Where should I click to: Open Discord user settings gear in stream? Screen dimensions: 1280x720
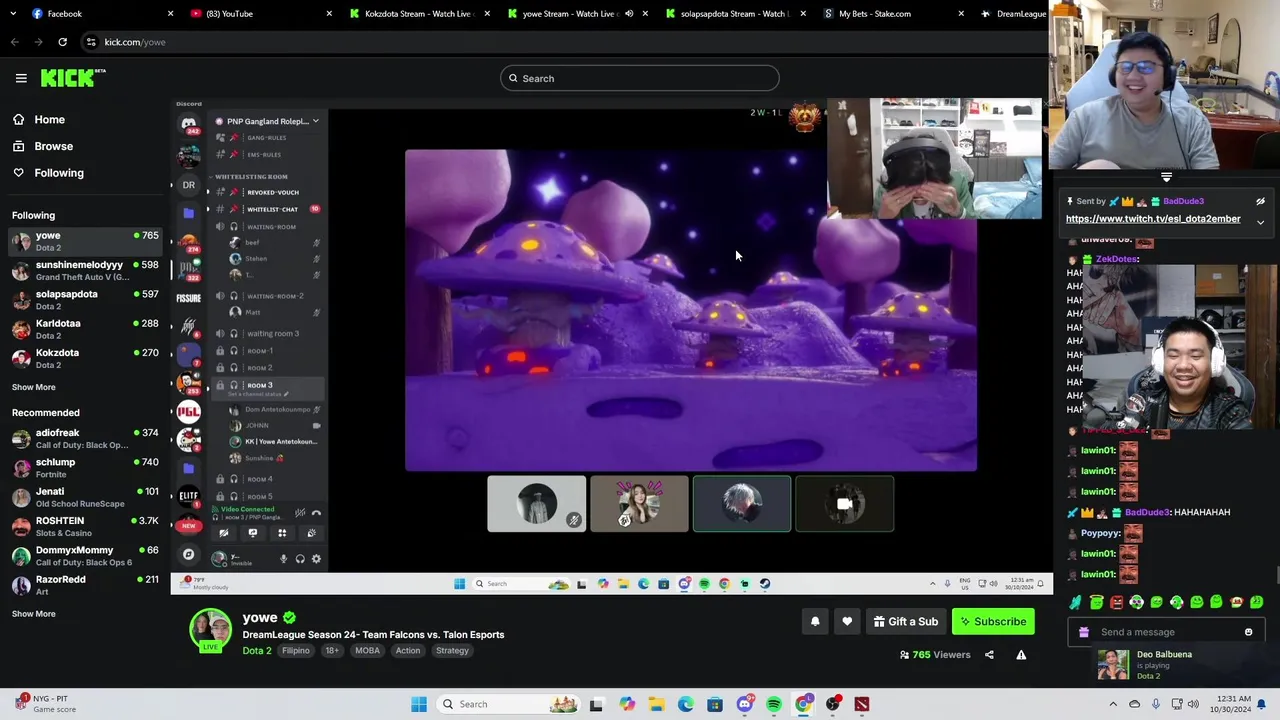316,559
